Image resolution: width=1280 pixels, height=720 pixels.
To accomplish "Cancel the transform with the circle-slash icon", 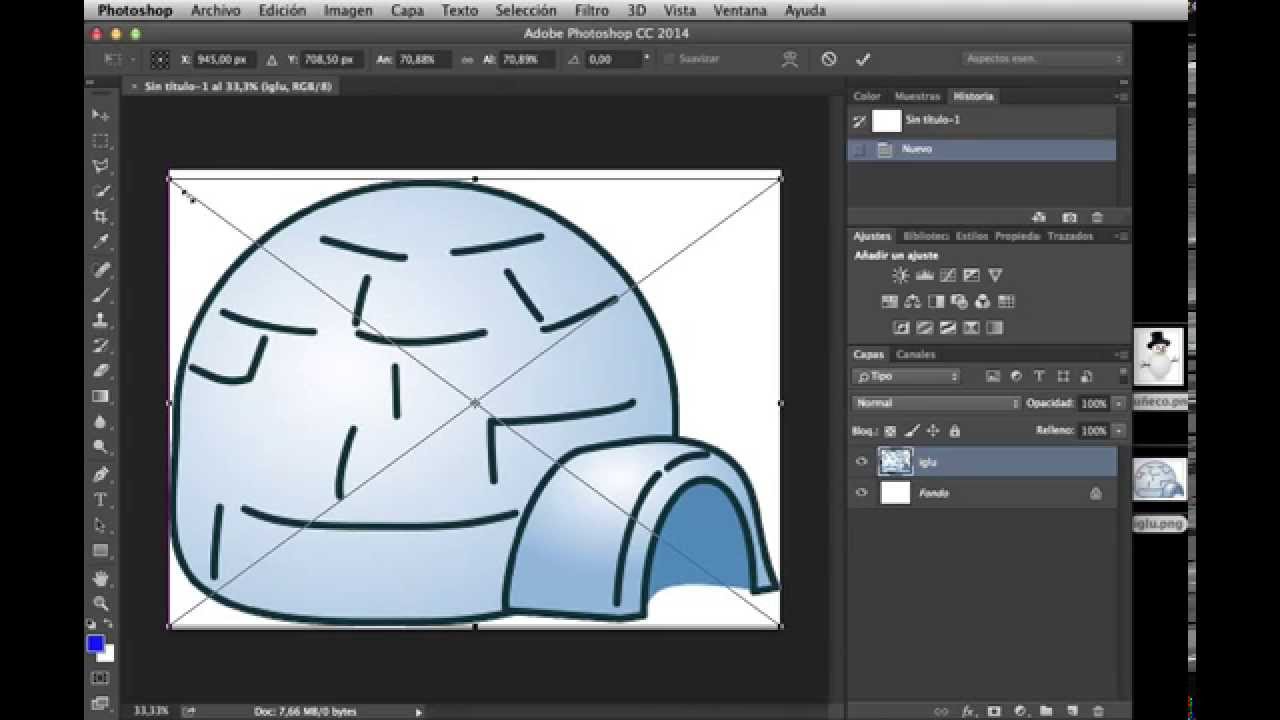I will click(829, 59).
